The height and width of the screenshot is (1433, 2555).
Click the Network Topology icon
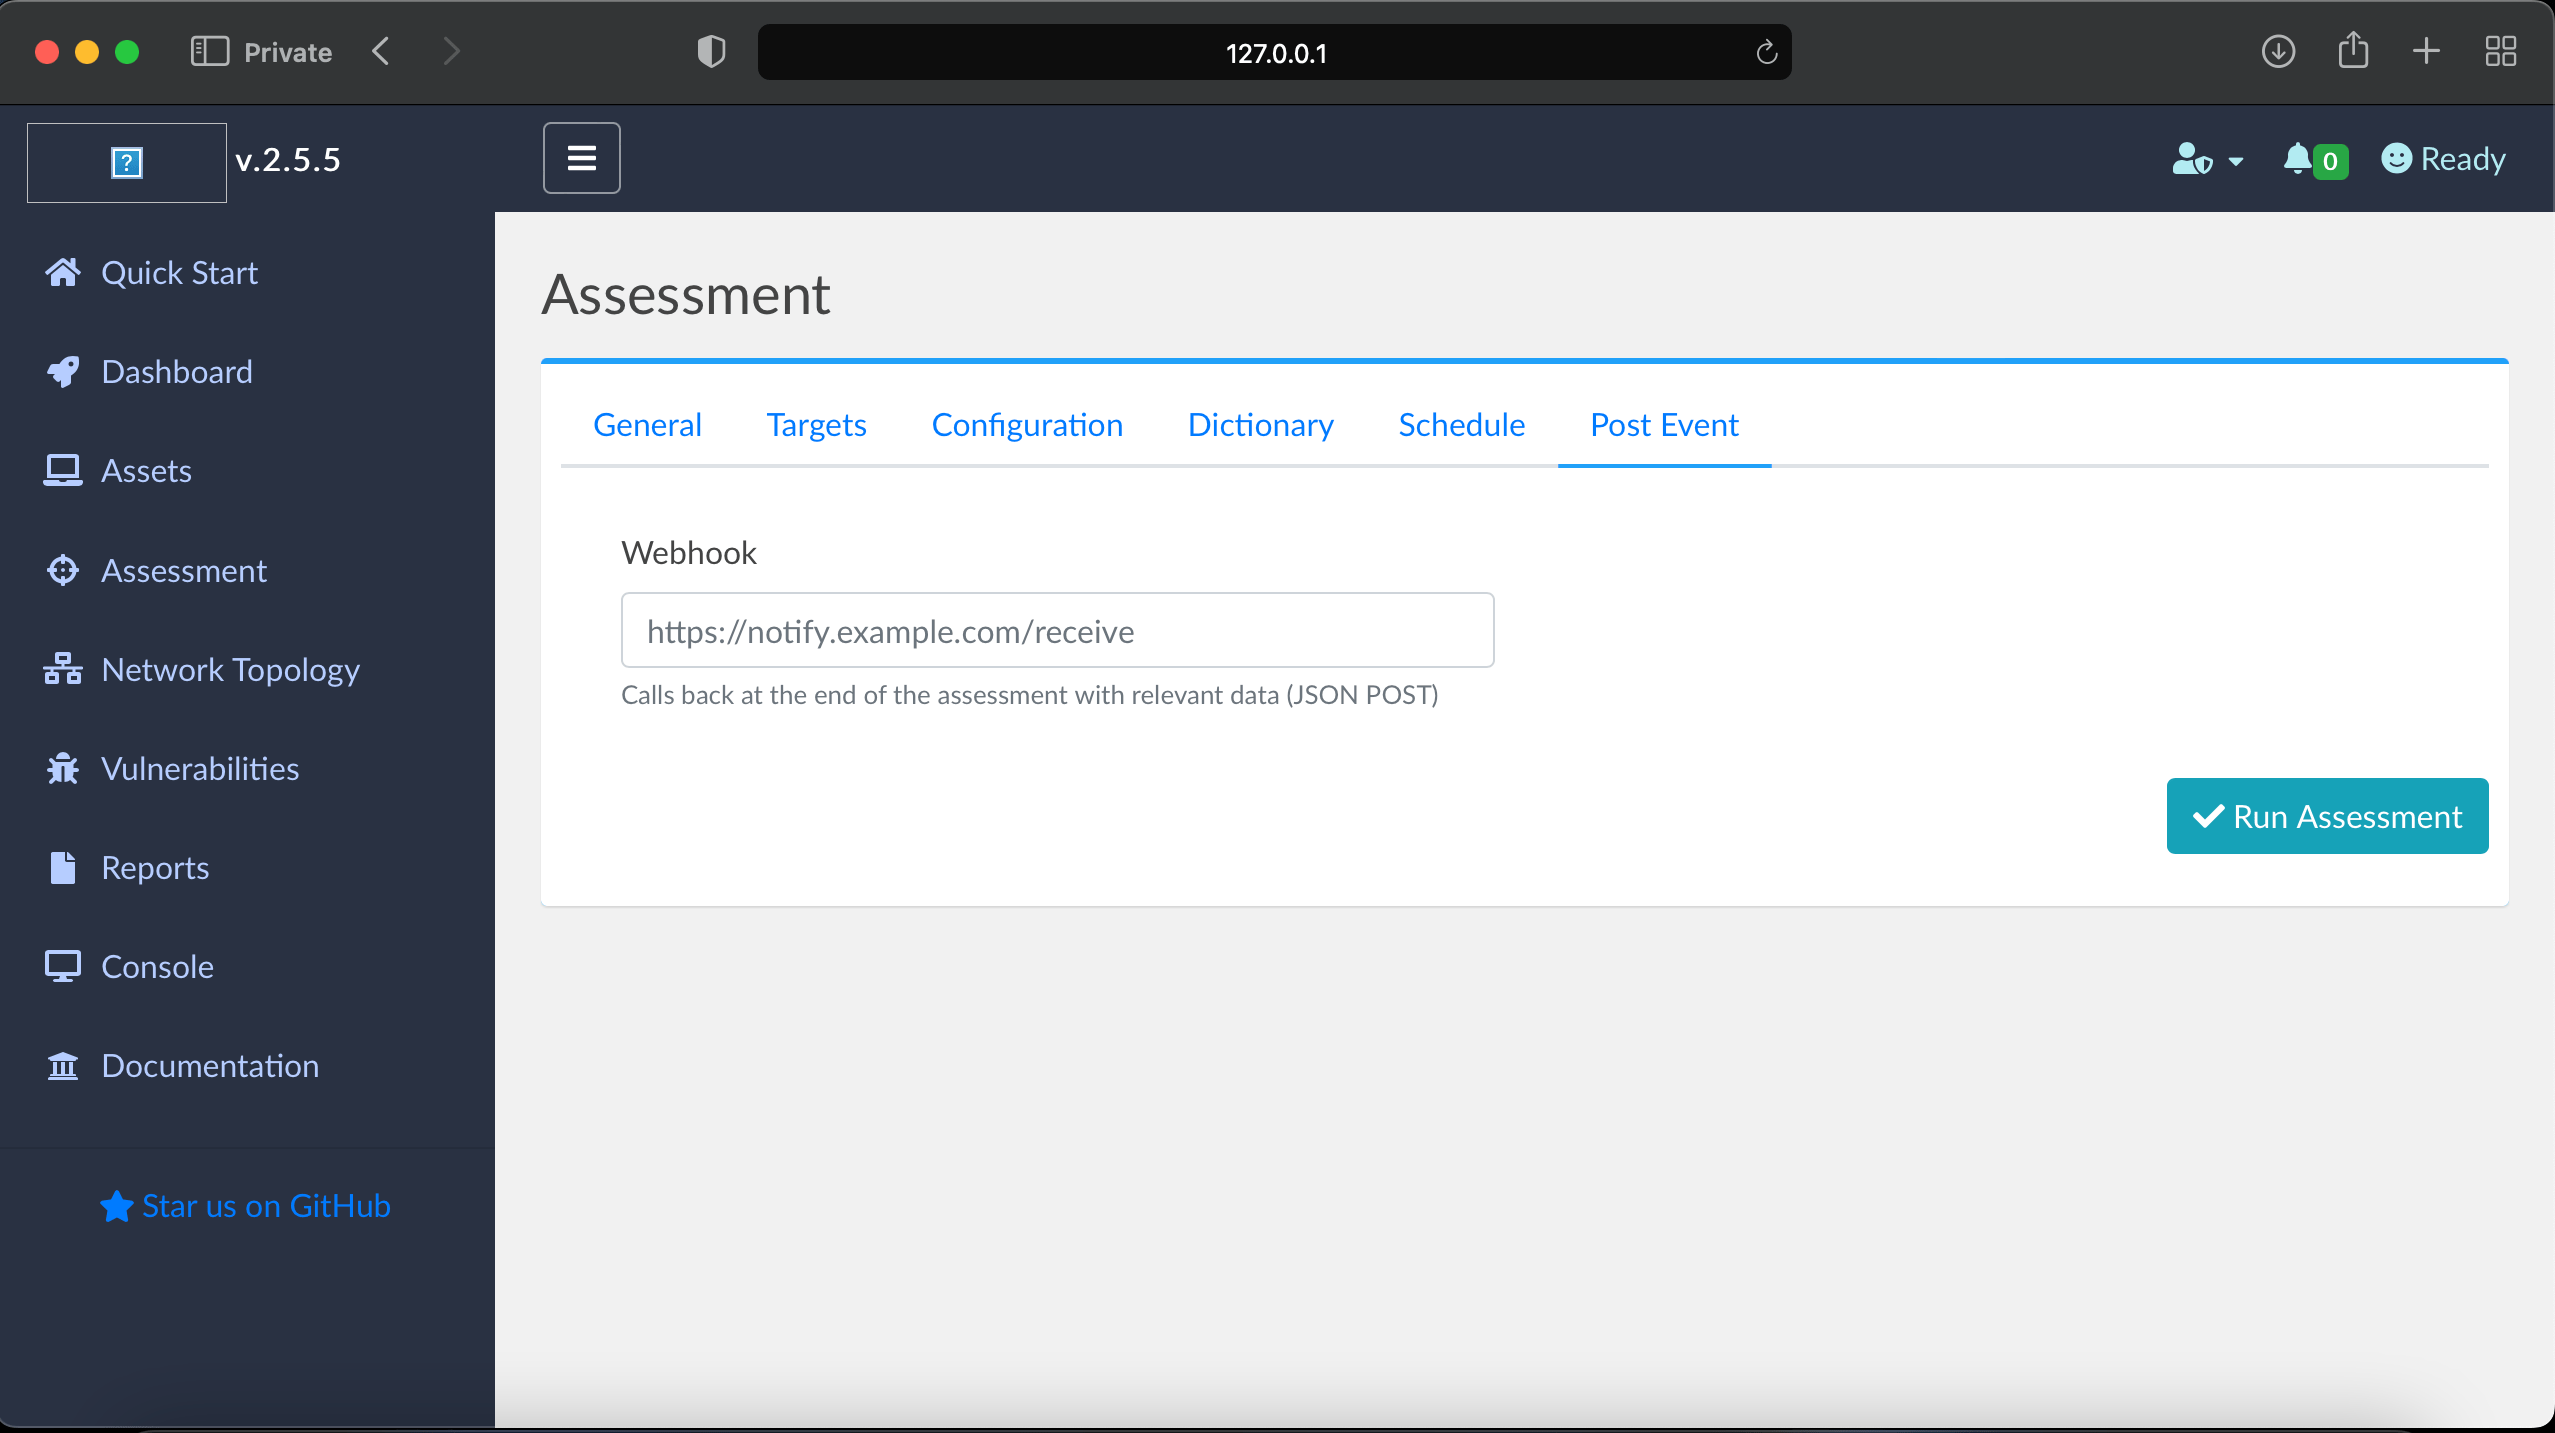tap(62, 669)
